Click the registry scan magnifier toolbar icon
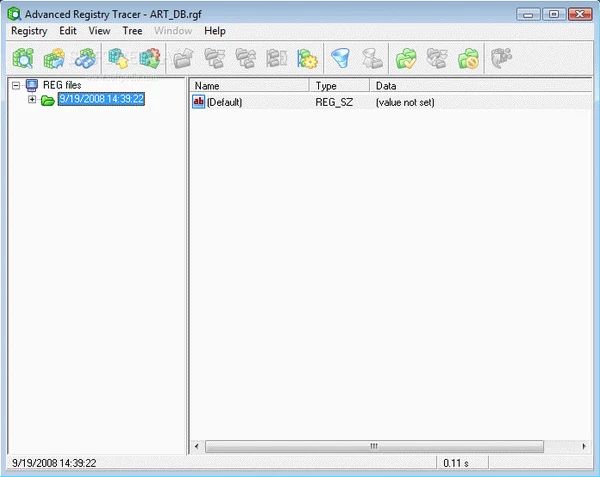The width and height of the screenshot is (600, 477). [x=23, y=59]
